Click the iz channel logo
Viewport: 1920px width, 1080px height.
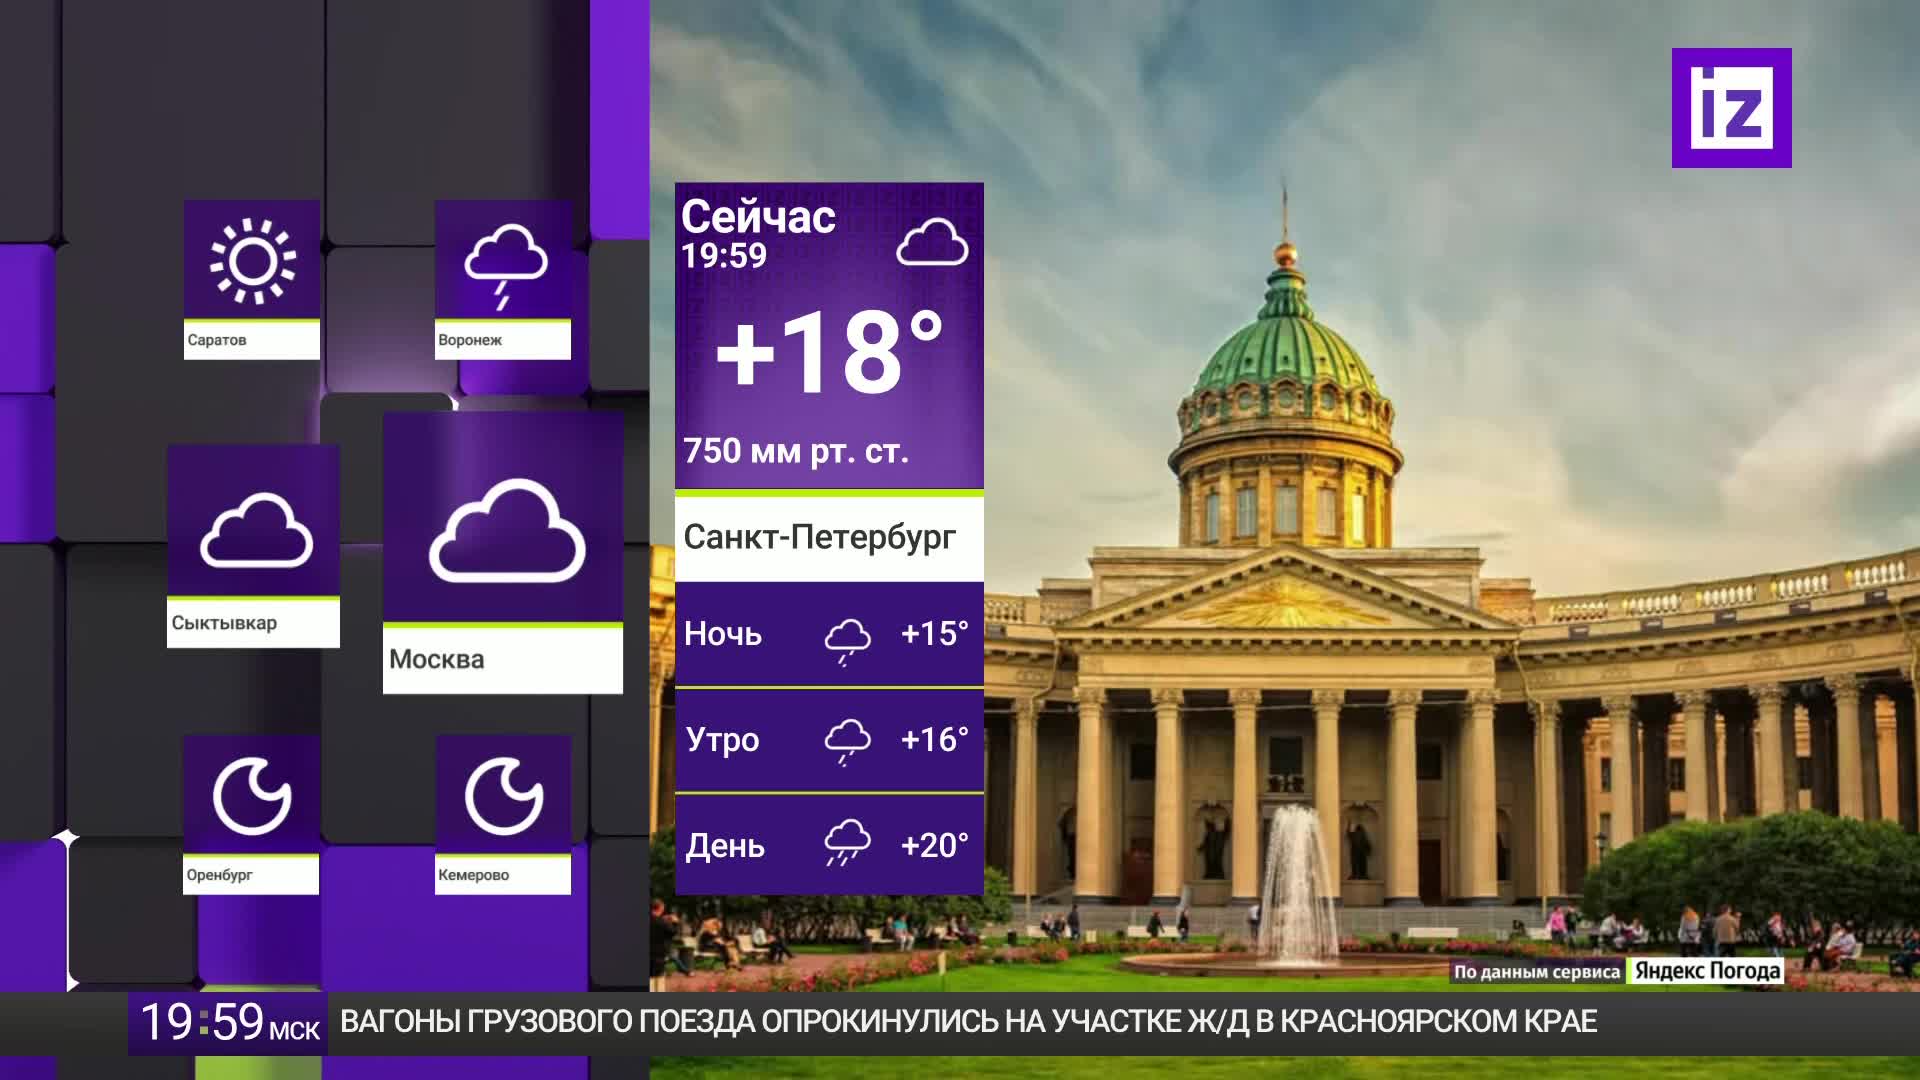[x=1731, y=107]
